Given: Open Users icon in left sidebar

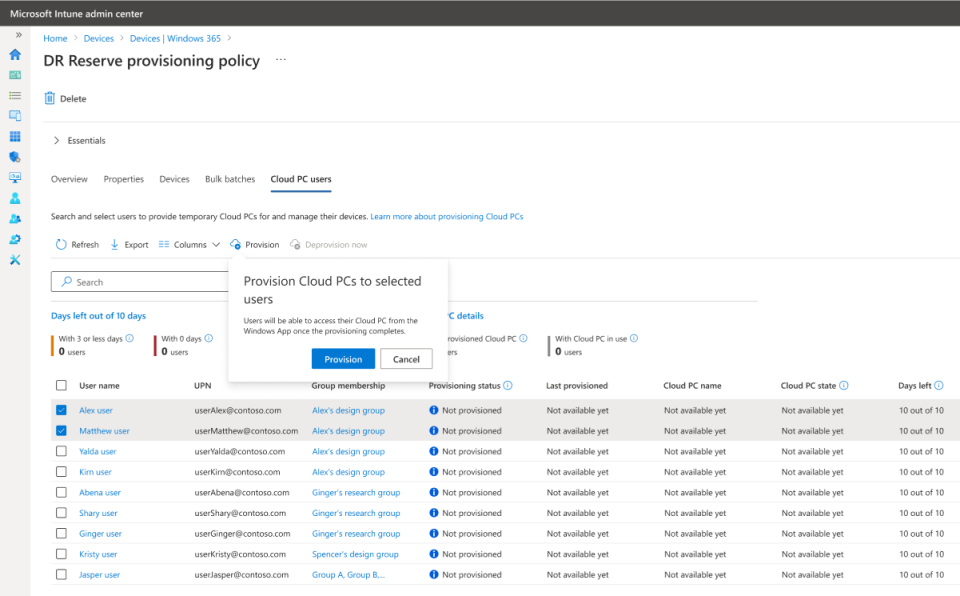Looking at the screenshot, I should (15, 198).
